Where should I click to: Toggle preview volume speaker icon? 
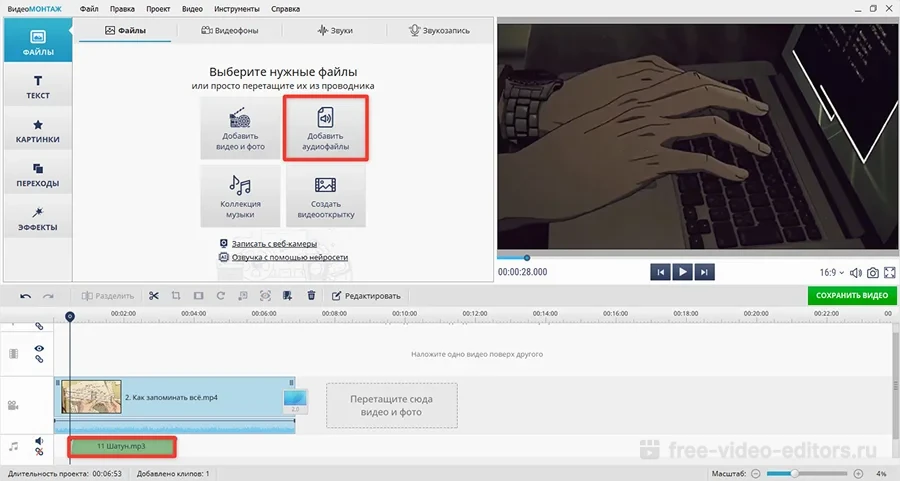856,272
